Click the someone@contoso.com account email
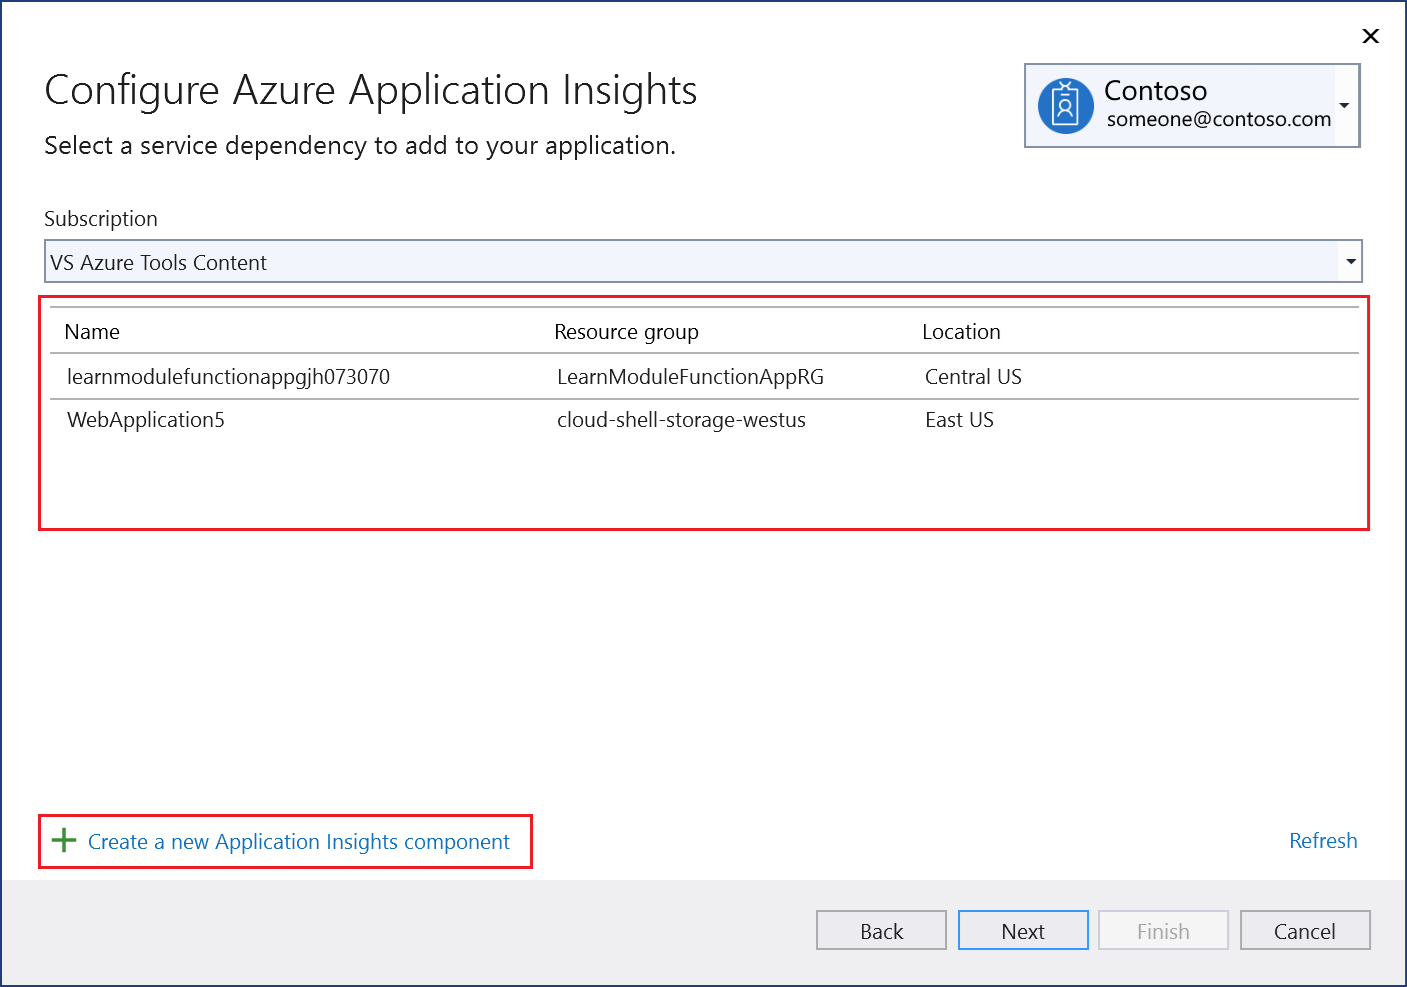The image size is (1407, 987). (x=1218, y=120)
